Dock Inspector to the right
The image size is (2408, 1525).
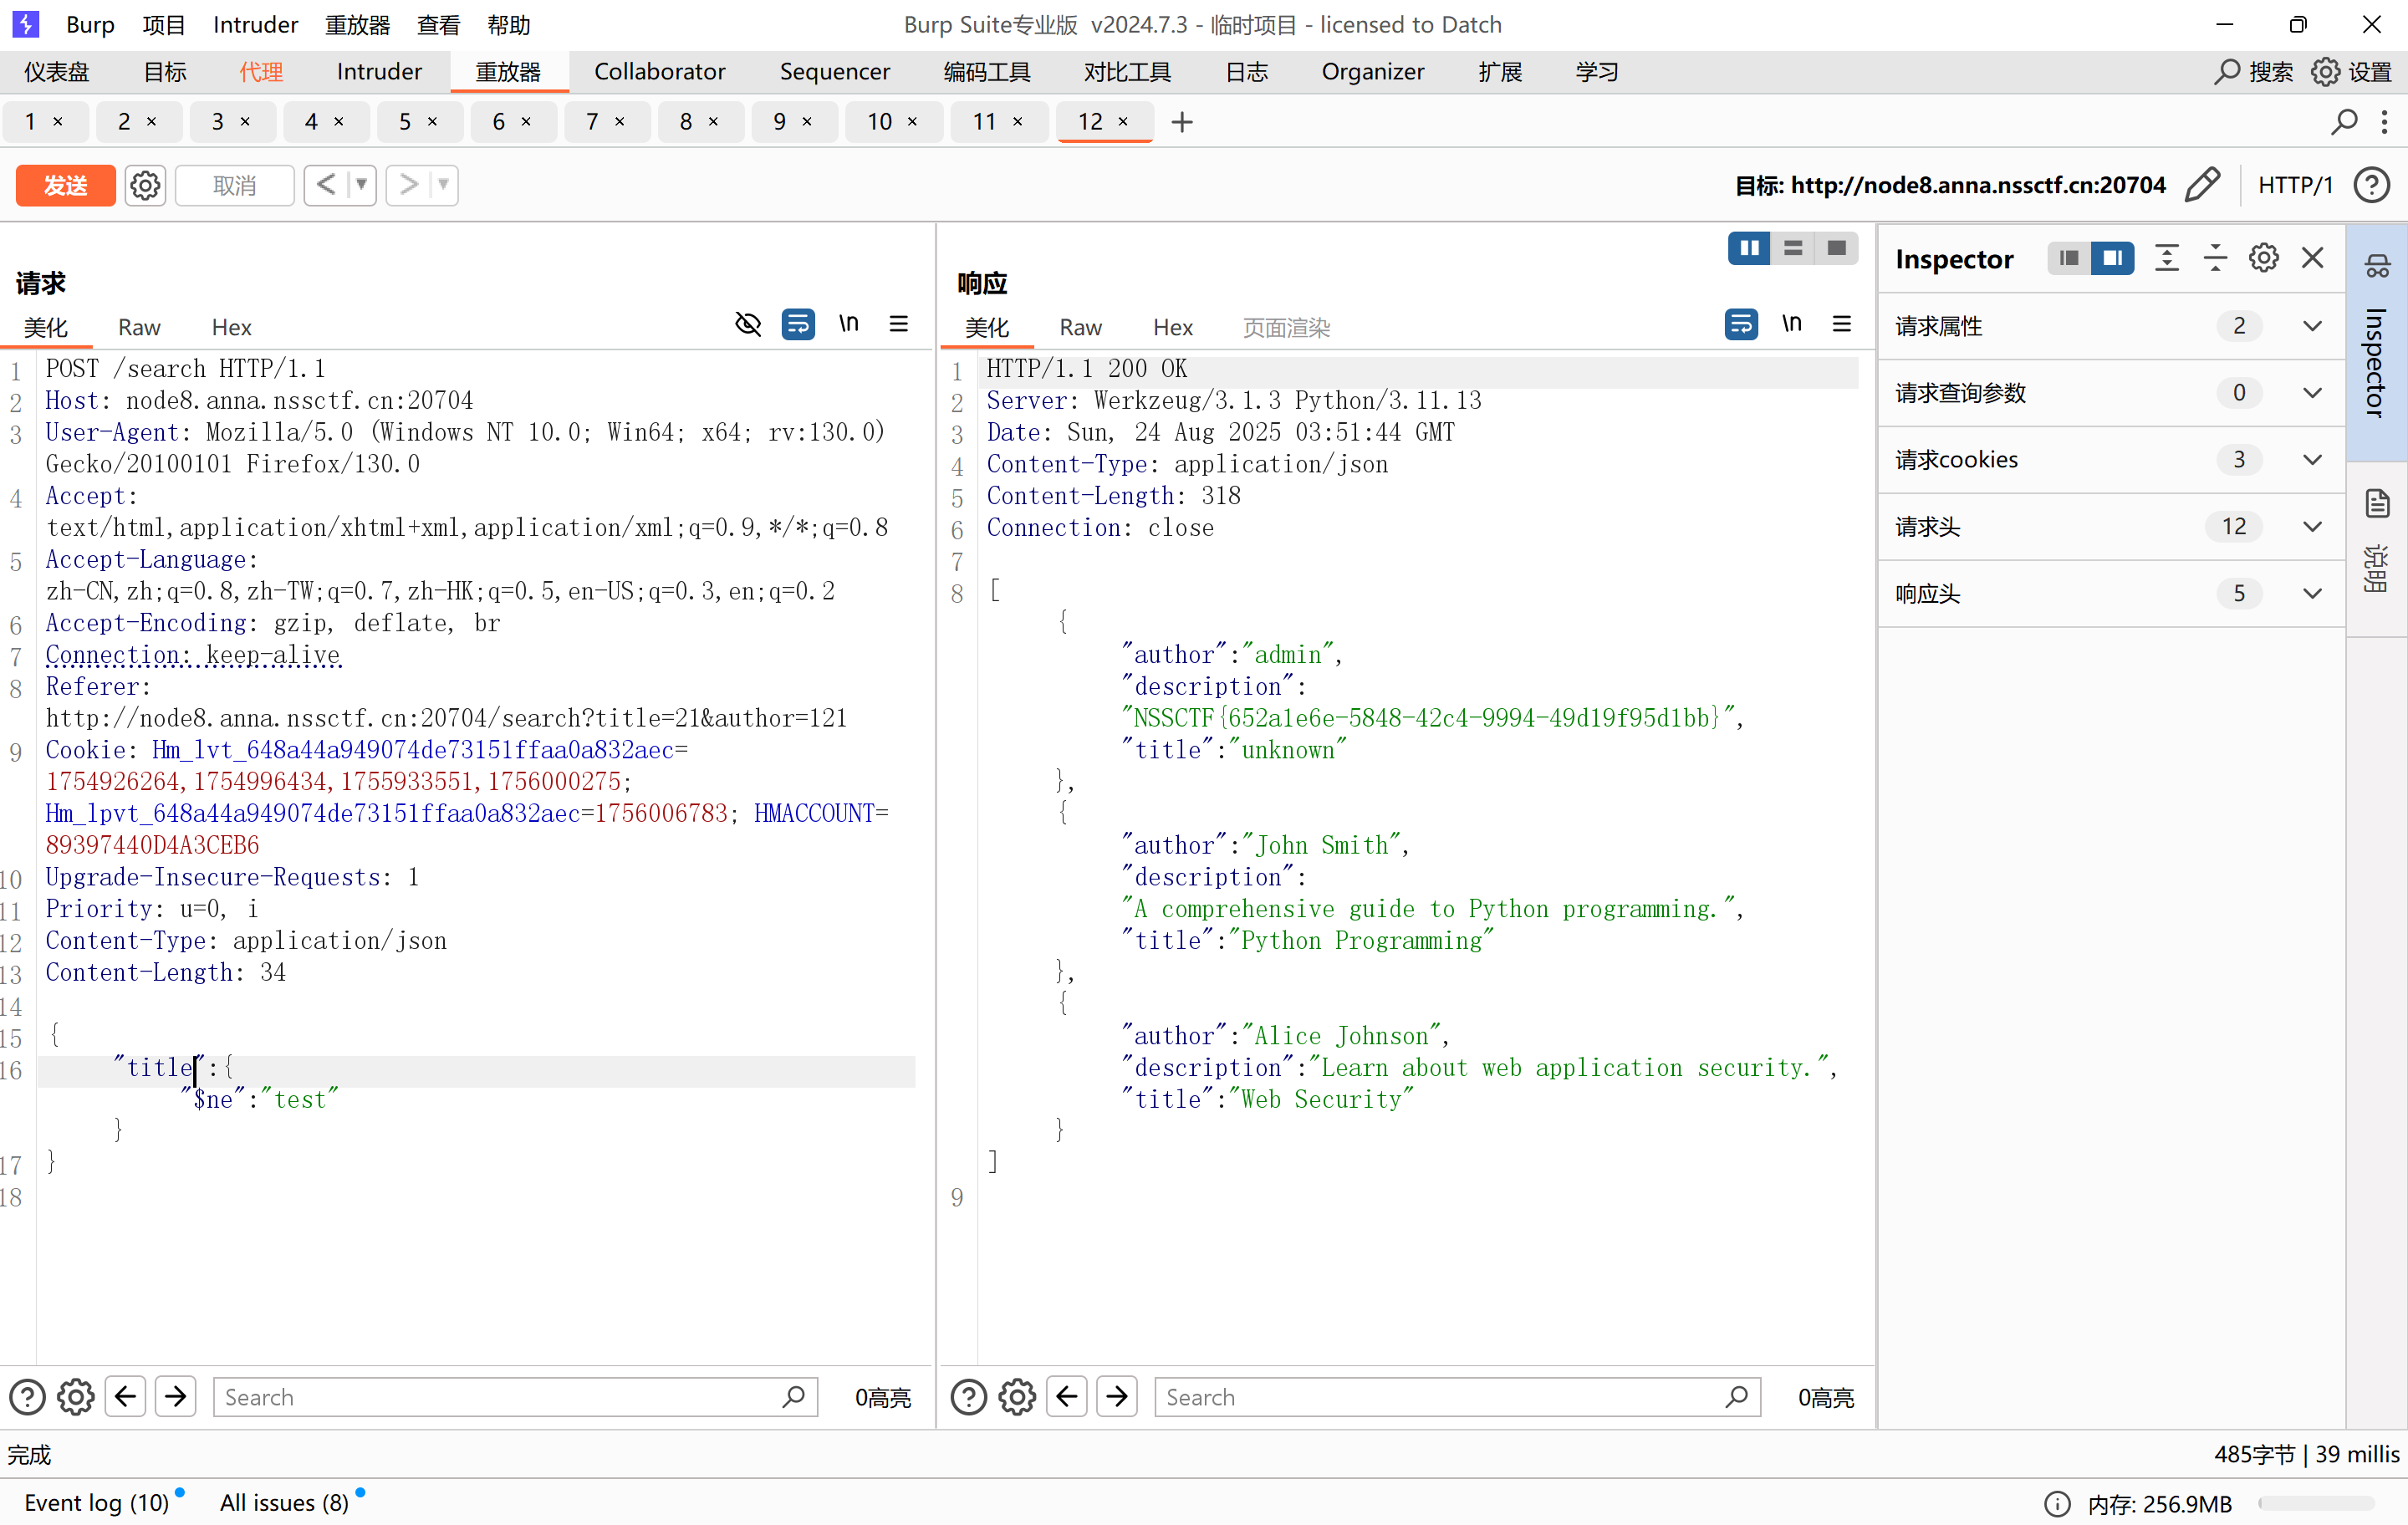2113,259
